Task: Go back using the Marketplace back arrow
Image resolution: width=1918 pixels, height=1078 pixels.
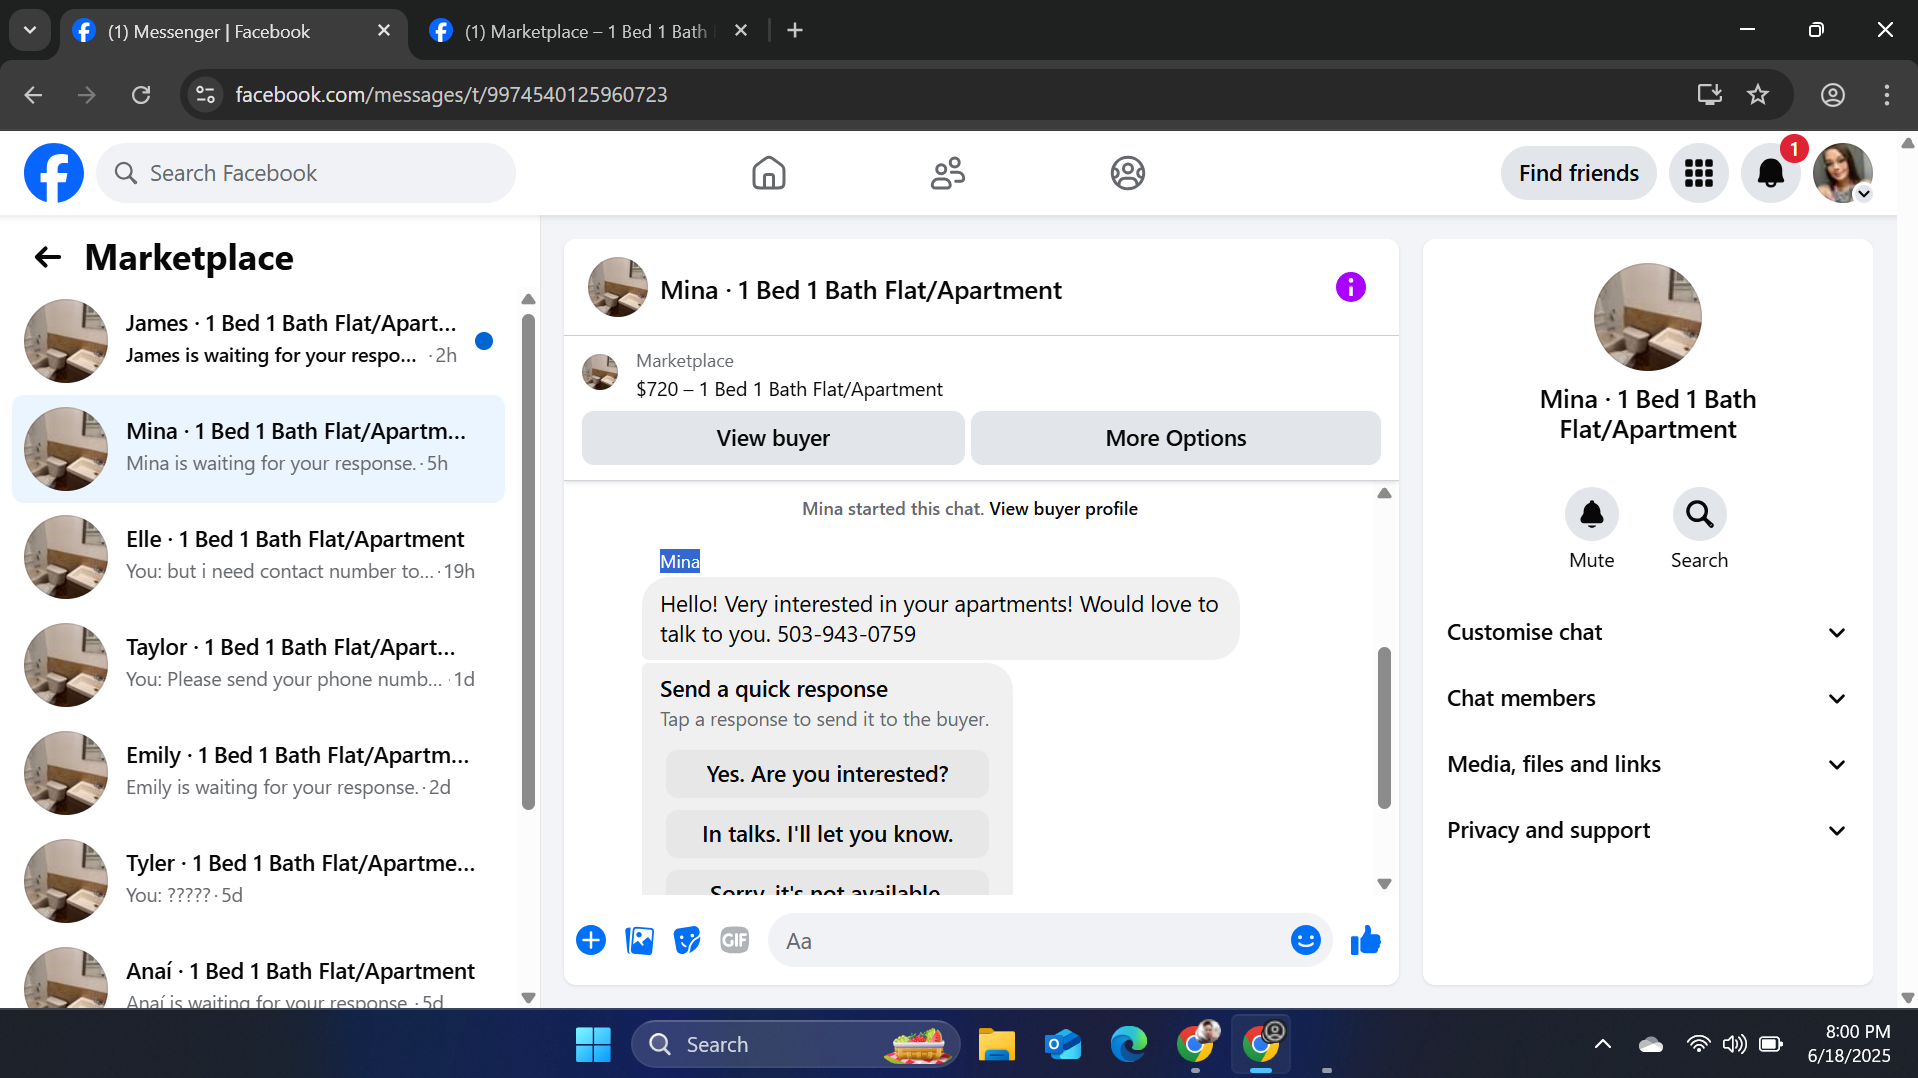Action: click(x=48, y=258)
